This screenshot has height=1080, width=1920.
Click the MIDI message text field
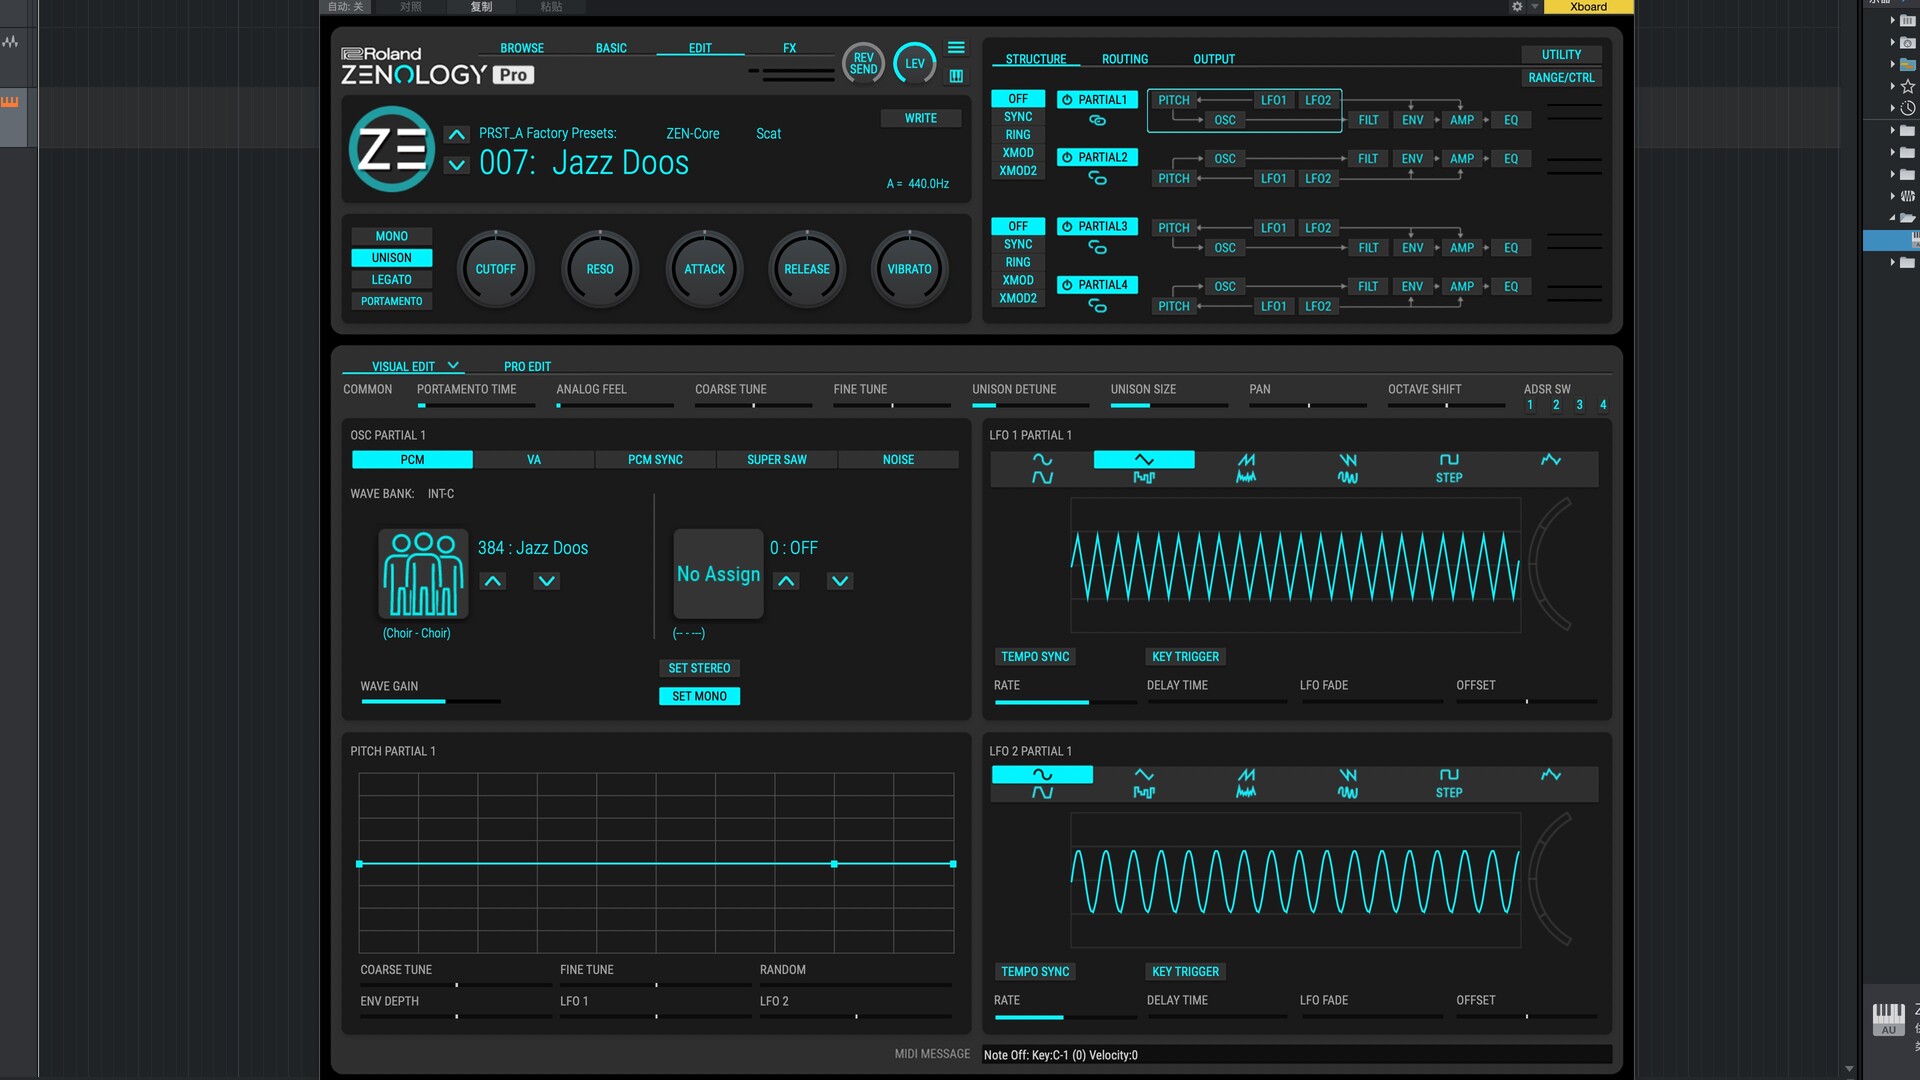(x=1296, y=1055)
